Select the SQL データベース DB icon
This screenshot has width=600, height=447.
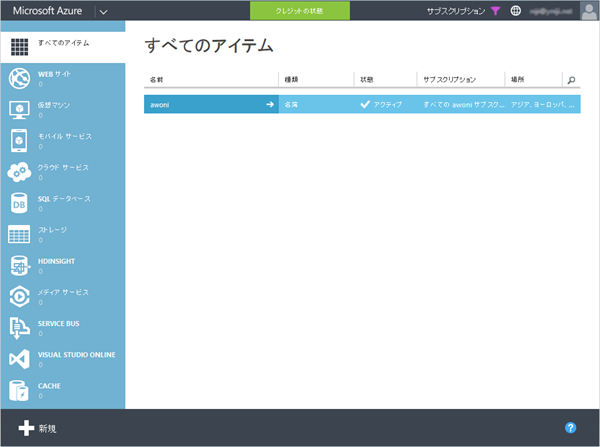tap(19, 203)
